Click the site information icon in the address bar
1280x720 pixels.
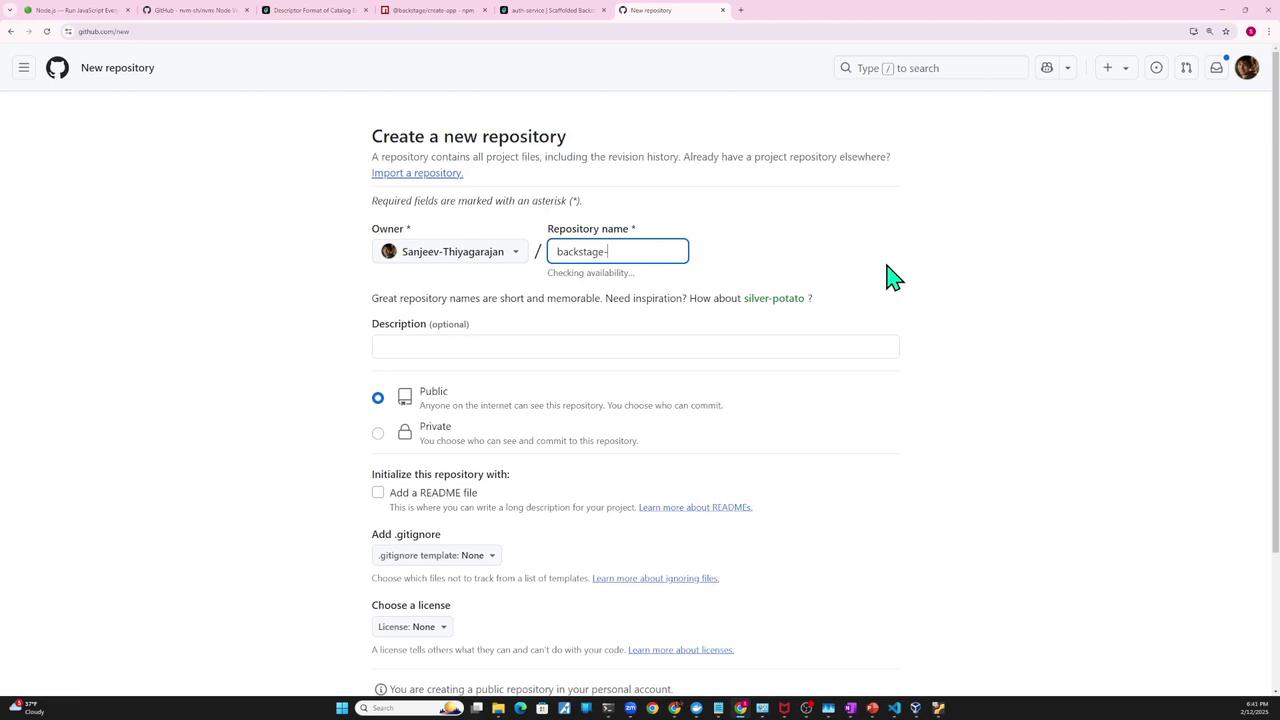click(69, 31)
